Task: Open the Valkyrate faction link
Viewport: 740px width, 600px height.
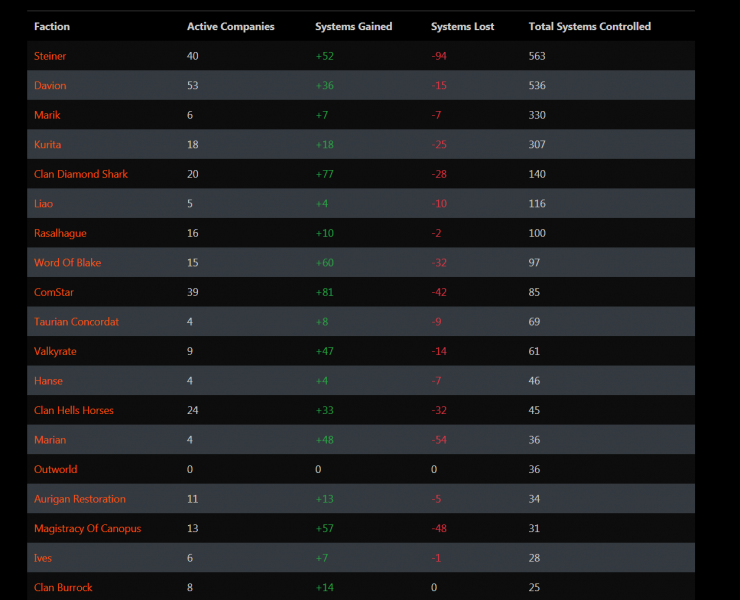Action: pos(55,351)
